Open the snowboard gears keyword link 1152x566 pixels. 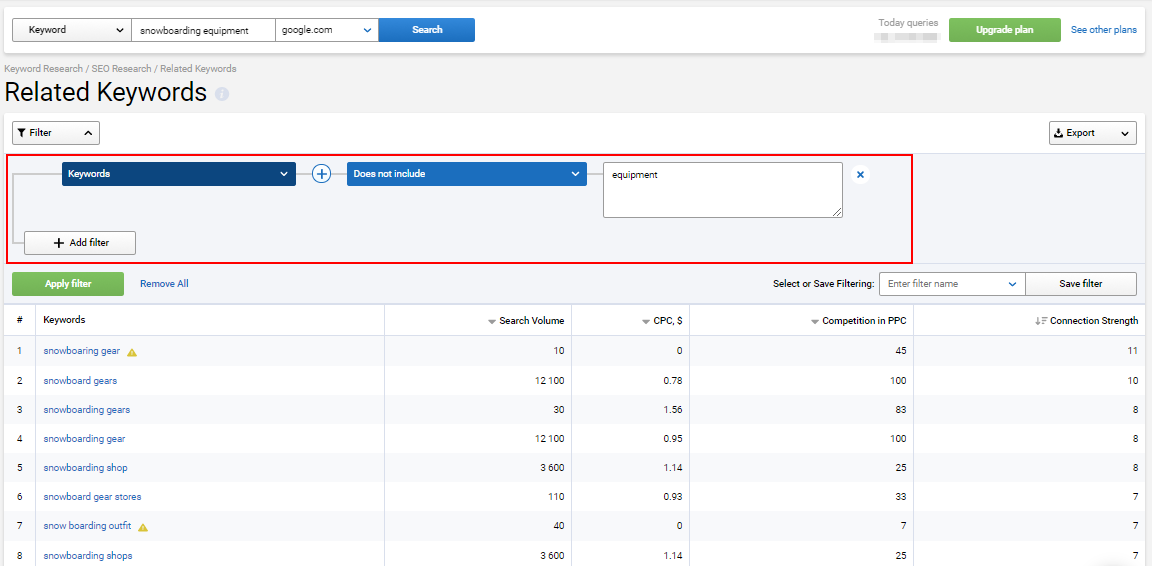point(80,381)
